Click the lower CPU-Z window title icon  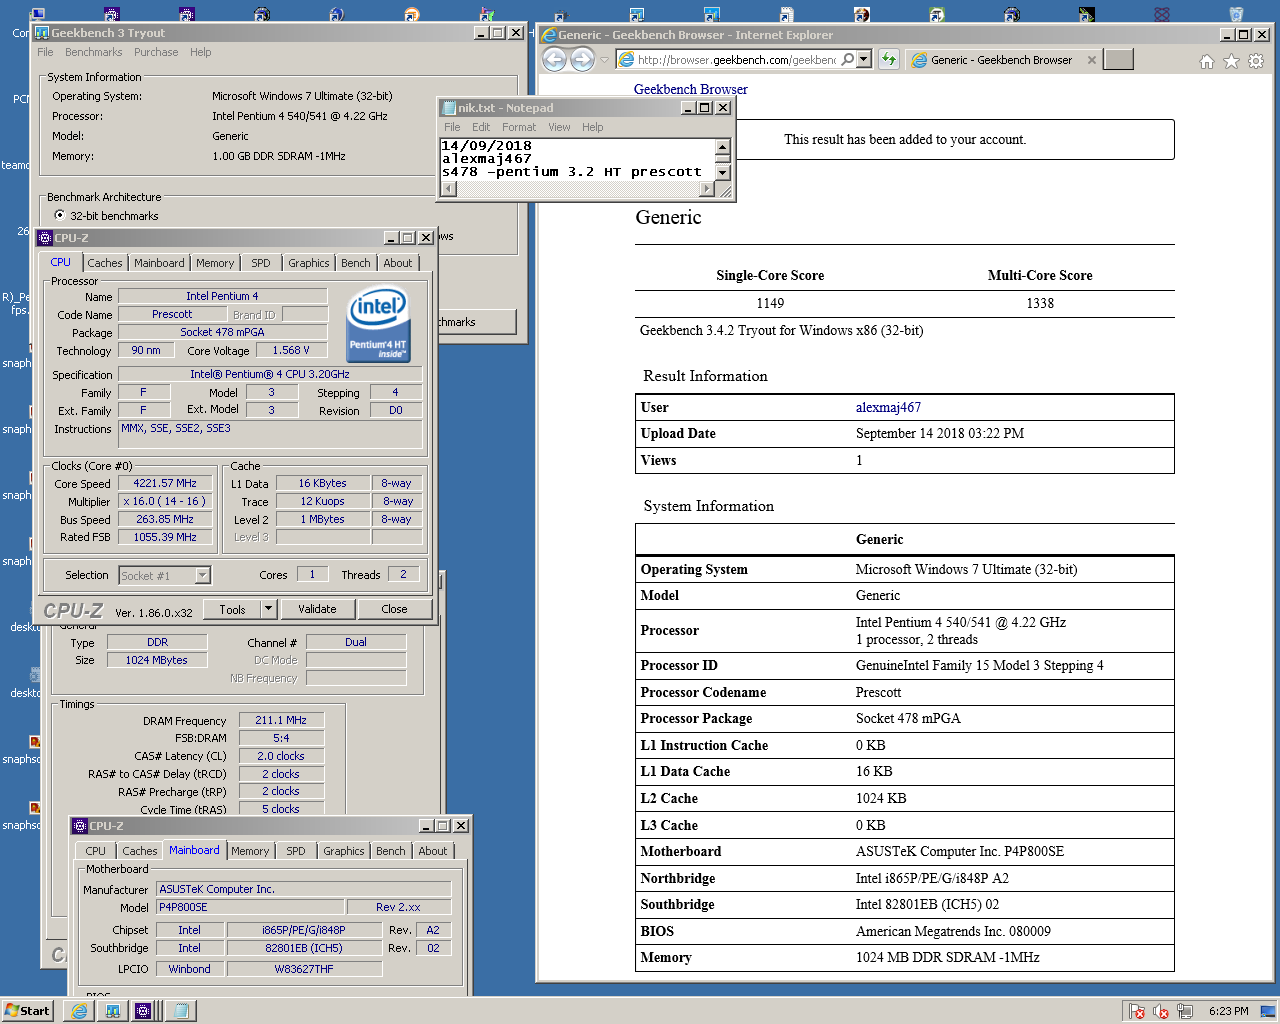(80, 826)
